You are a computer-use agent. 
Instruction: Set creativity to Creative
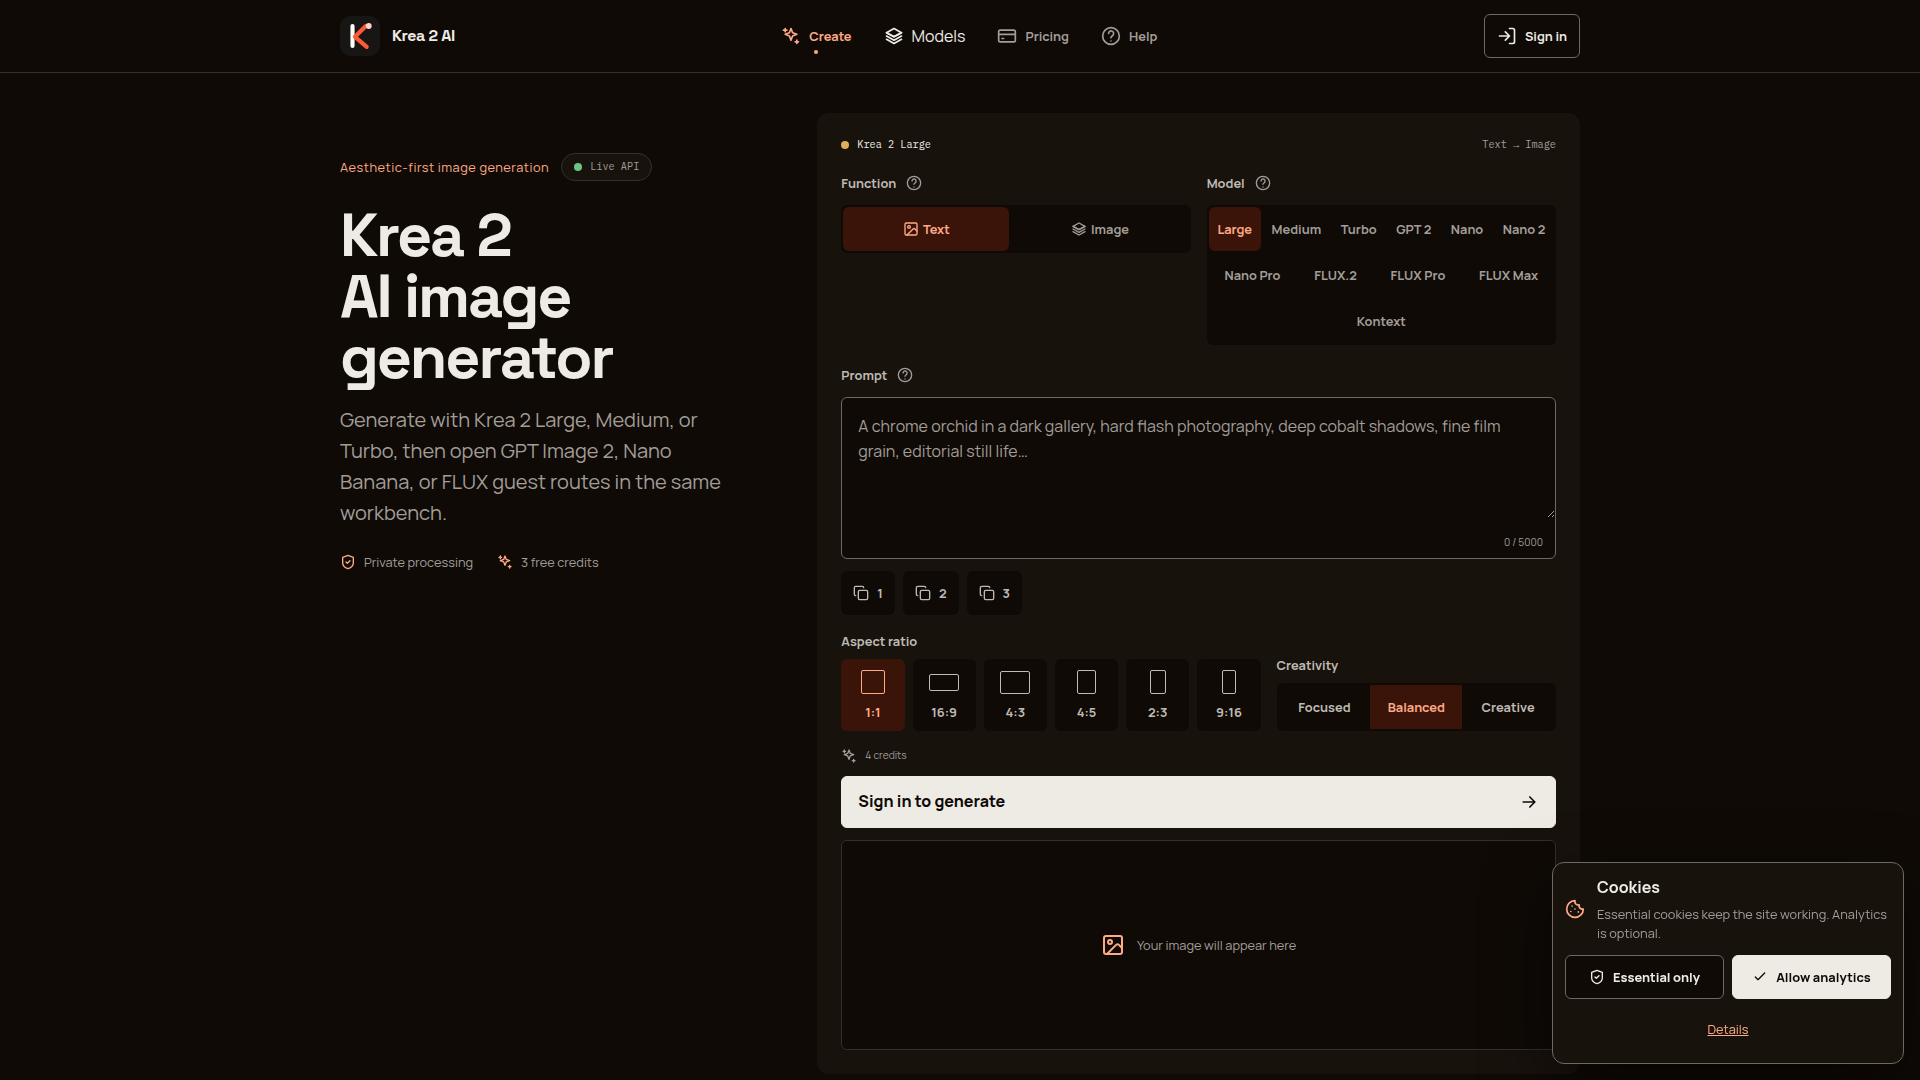(1508, 707)
